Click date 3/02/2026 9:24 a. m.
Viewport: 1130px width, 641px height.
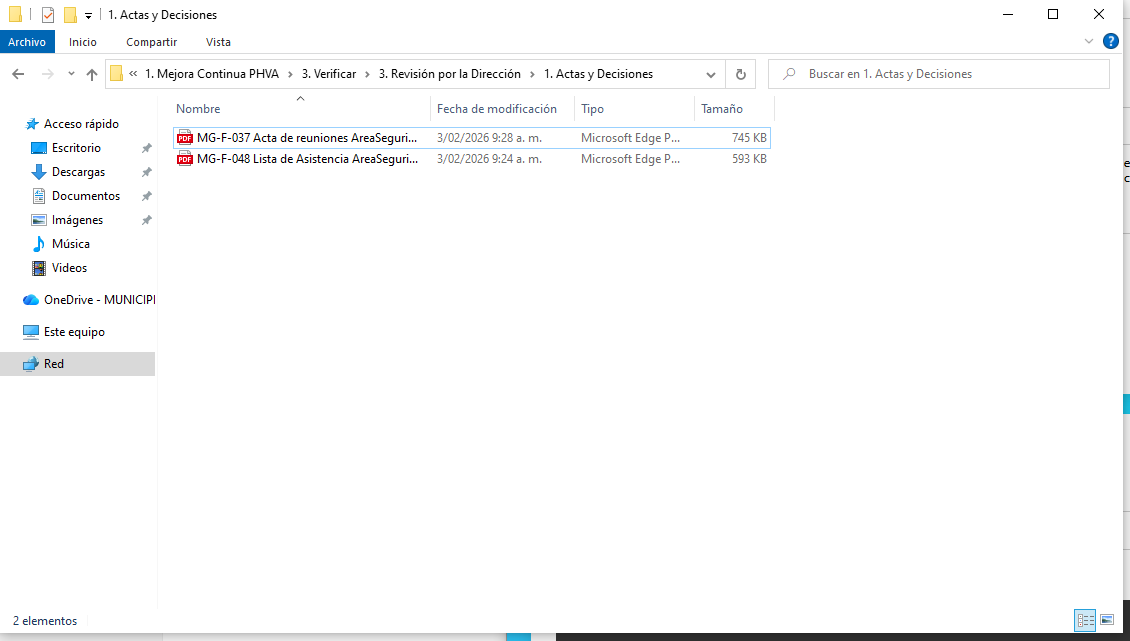click(x=489, y=159)
